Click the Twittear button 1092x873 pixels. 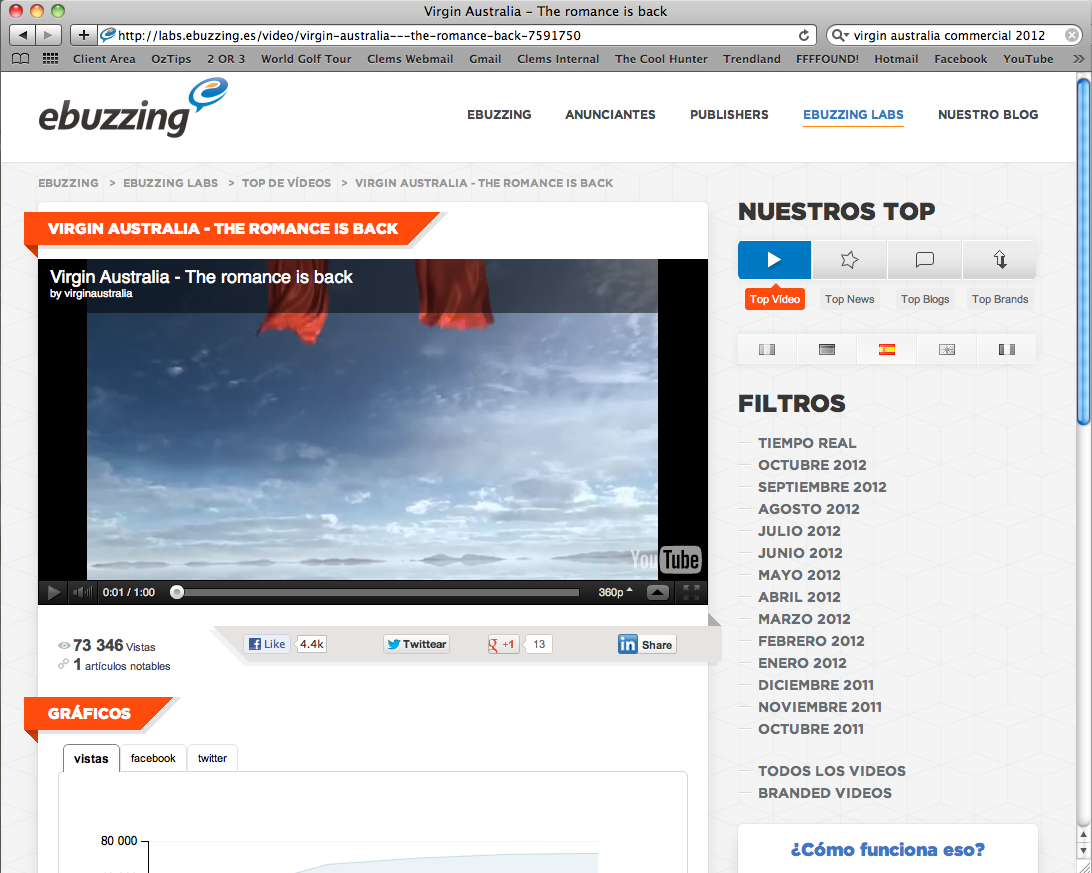tap(416, 645)
